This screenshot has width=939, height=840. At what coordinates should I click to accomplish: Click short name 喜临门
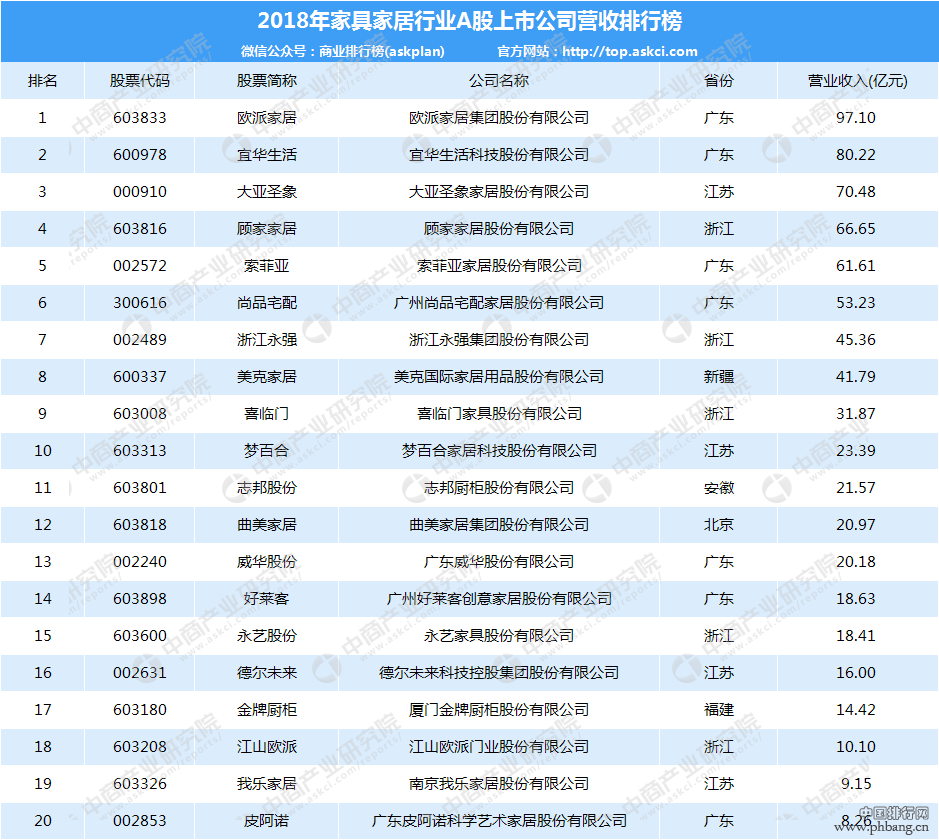click(266, 414)
